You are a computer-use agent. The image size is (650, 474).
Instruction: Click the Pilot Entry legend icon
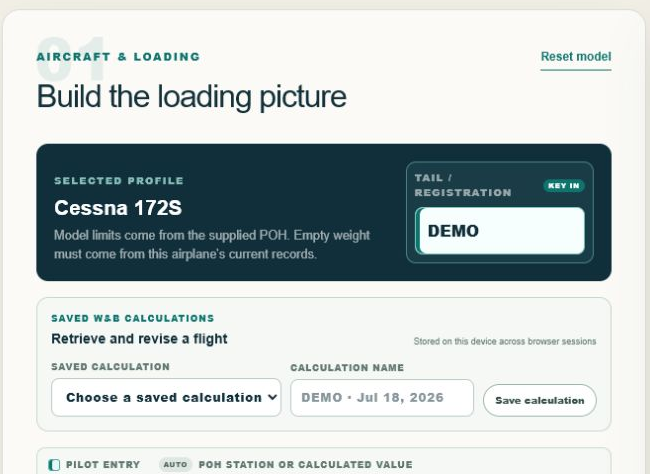(x=54, y=464)
